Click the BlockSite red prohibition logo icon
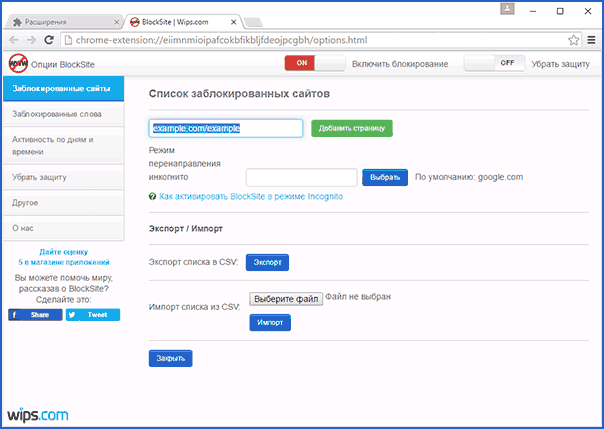The width and height of the screenshot is (604, 429). (x=18, y=64)
